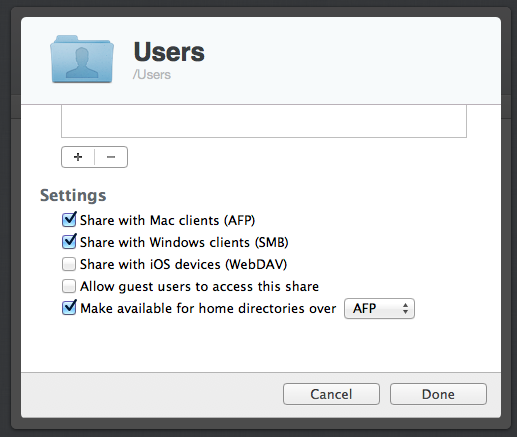Click the Settings section heading

point(73,195)
